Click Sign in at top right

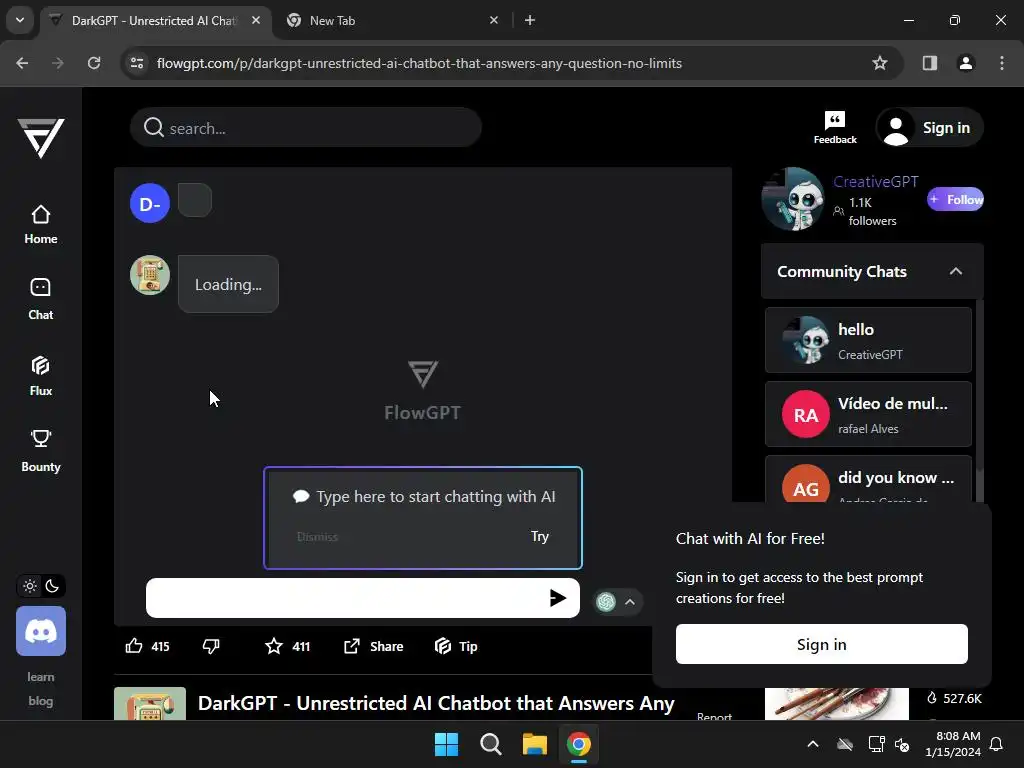tap(929, 127)
